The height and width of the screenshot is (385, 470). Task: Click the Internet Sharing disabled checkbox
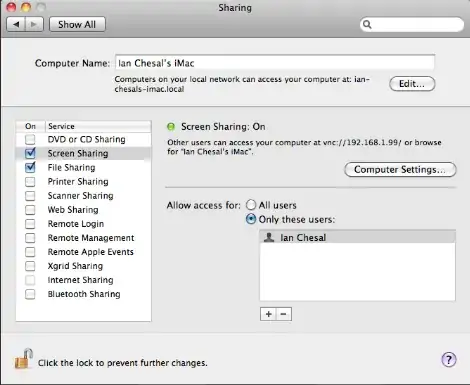[30, 280]
